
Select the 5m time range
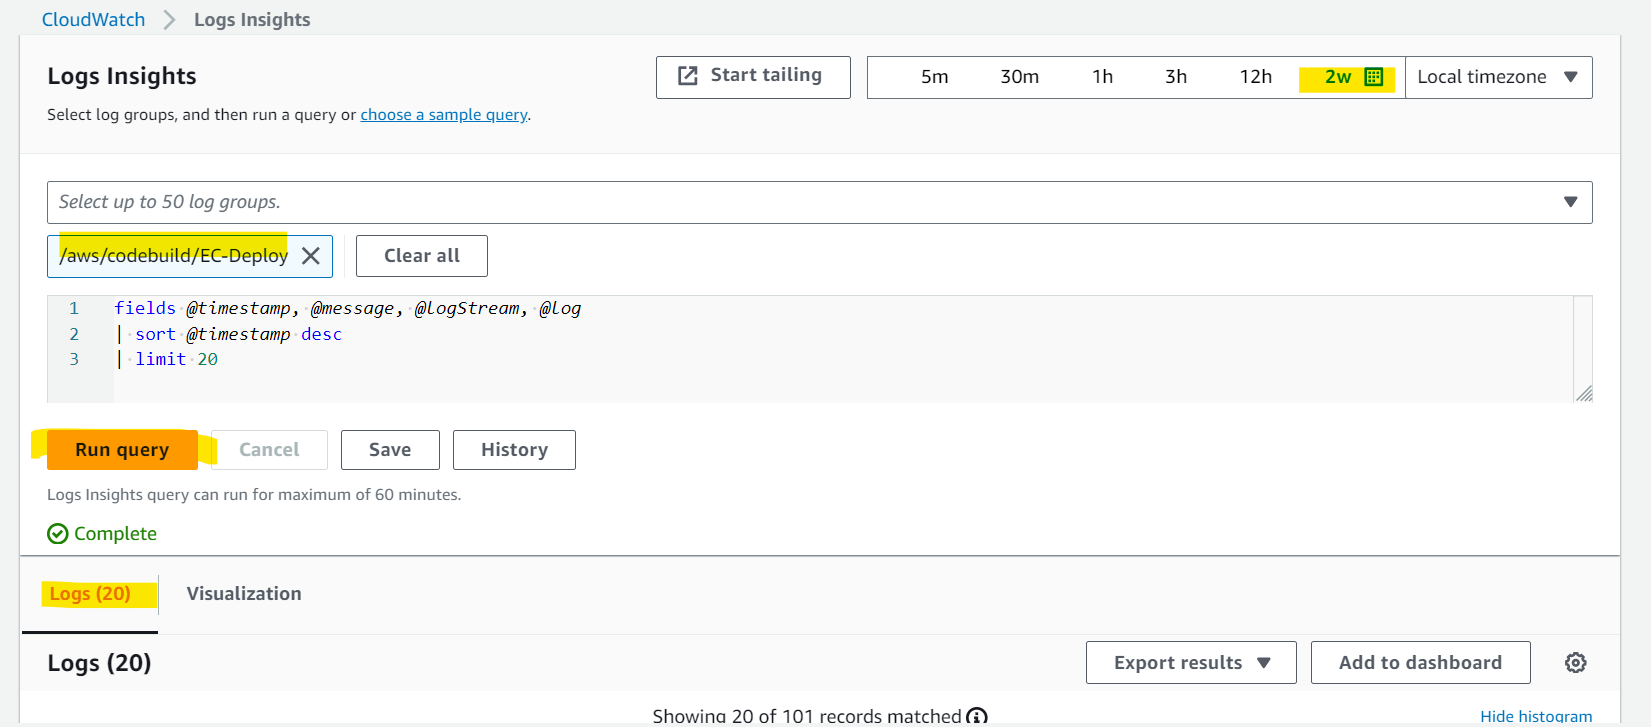point(934,77)
